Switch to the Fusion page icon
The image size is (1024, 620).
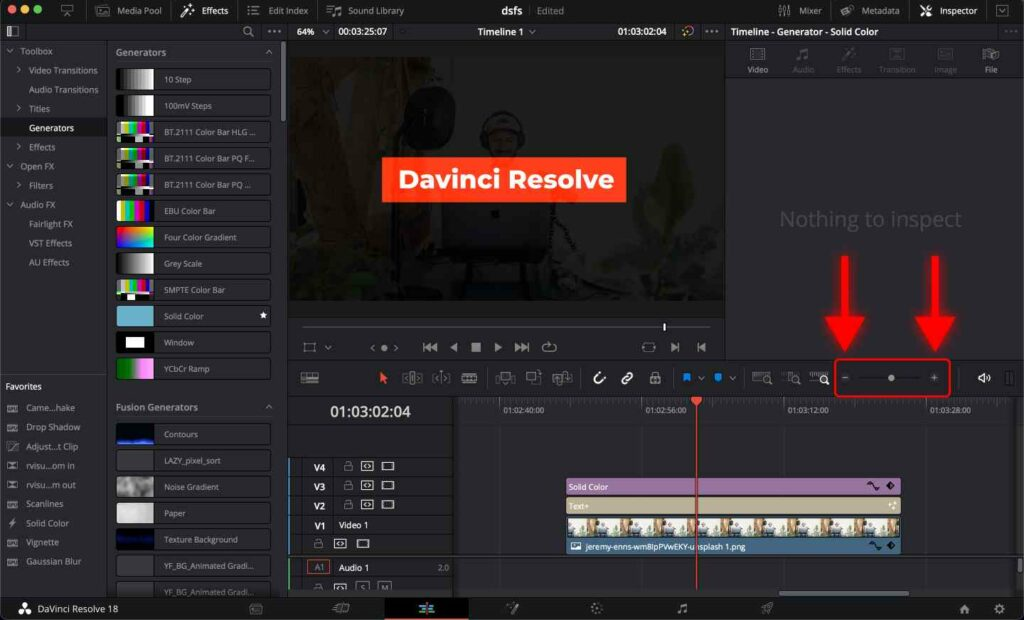[x=513, y=607]
